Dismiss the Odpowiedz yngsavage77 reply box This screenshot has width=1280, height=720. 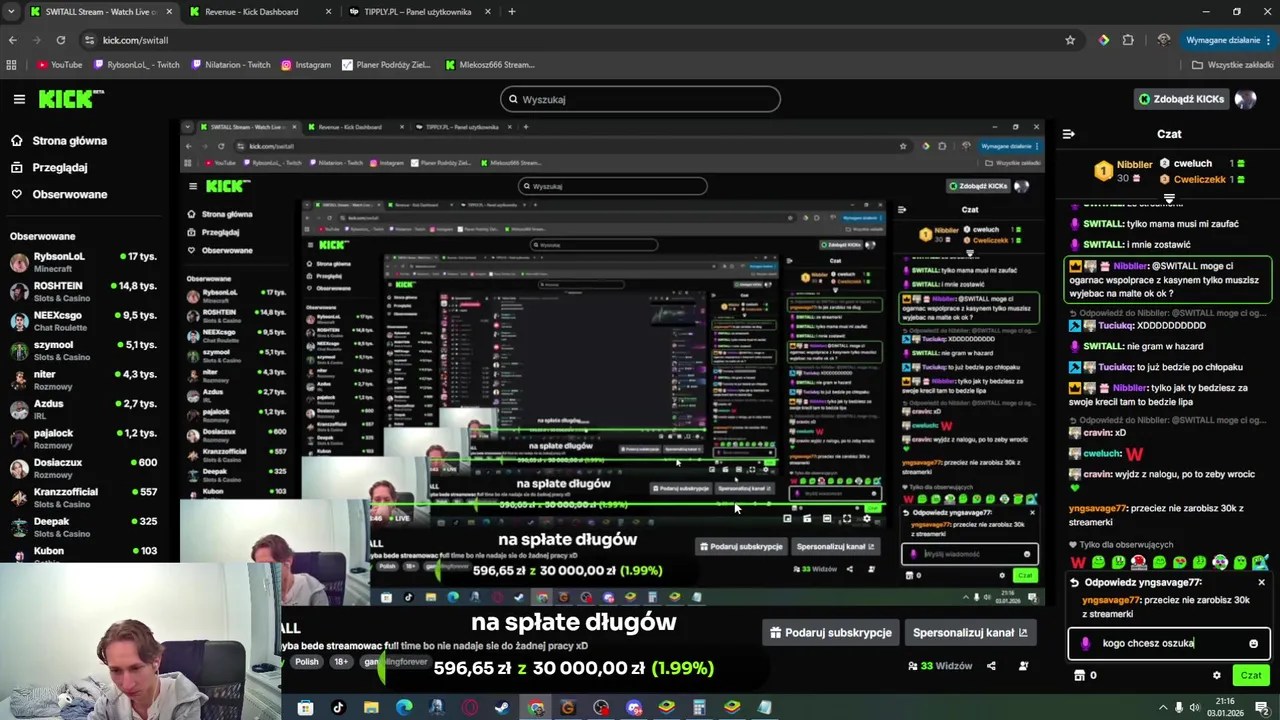(1261, 582)
